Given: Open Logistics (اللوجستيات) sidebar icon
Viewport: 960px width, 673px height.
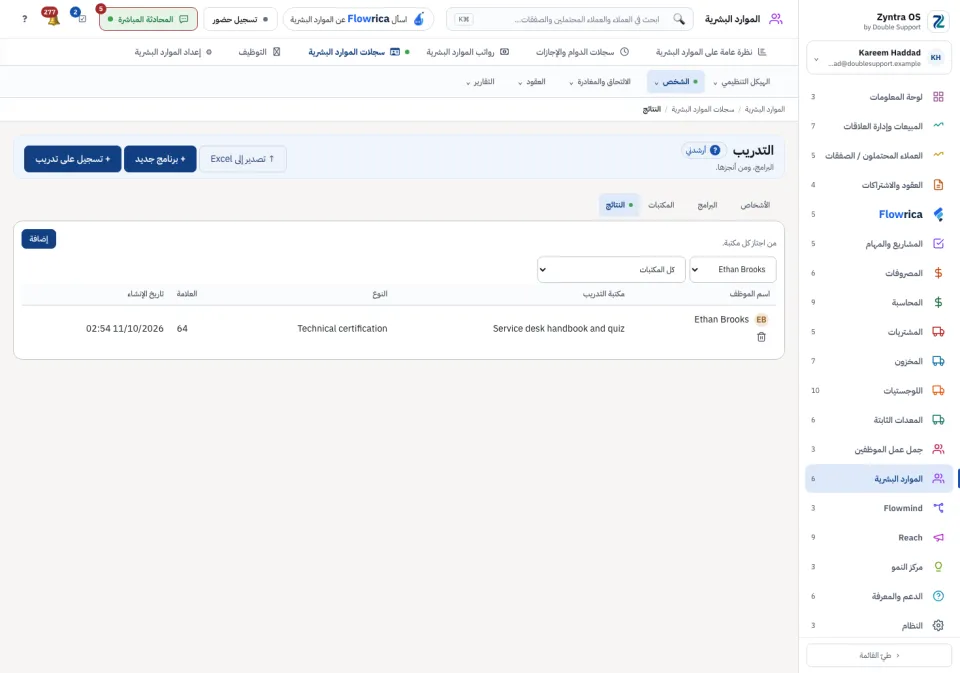Looking at the screenshot, I should [938, 391].
